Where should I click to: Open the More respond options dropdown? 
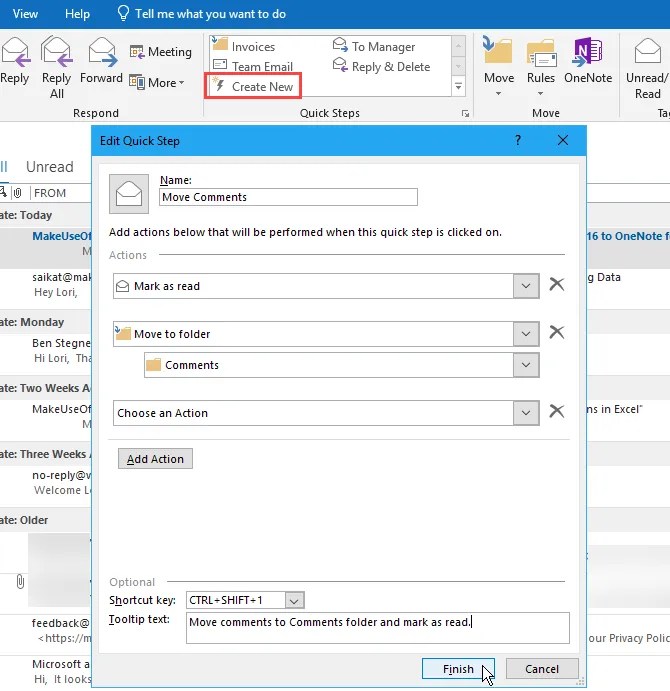coord(156,82)
